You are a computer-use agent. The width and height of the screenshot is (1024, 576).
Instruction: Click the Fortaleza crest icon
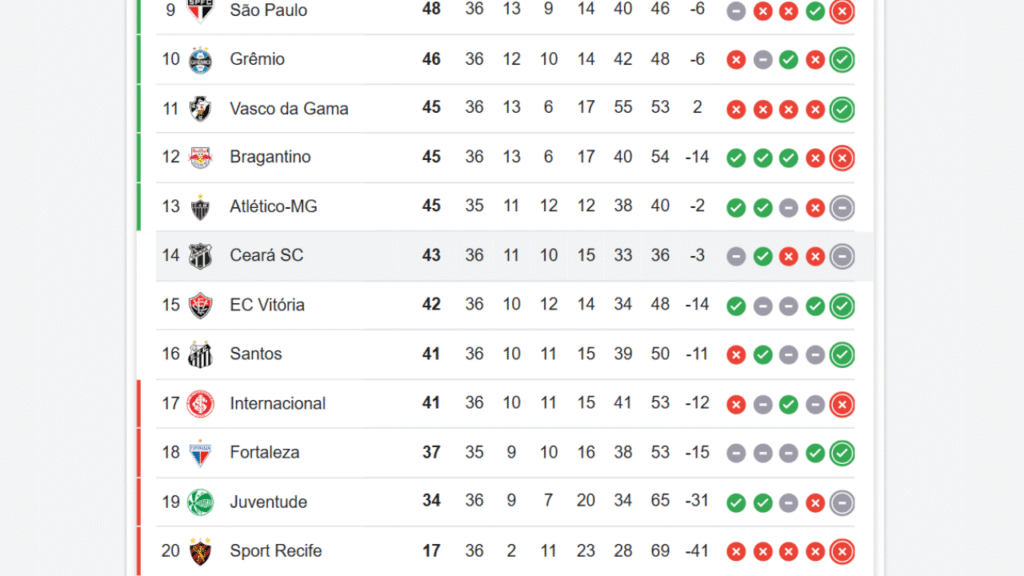point(201,453)
